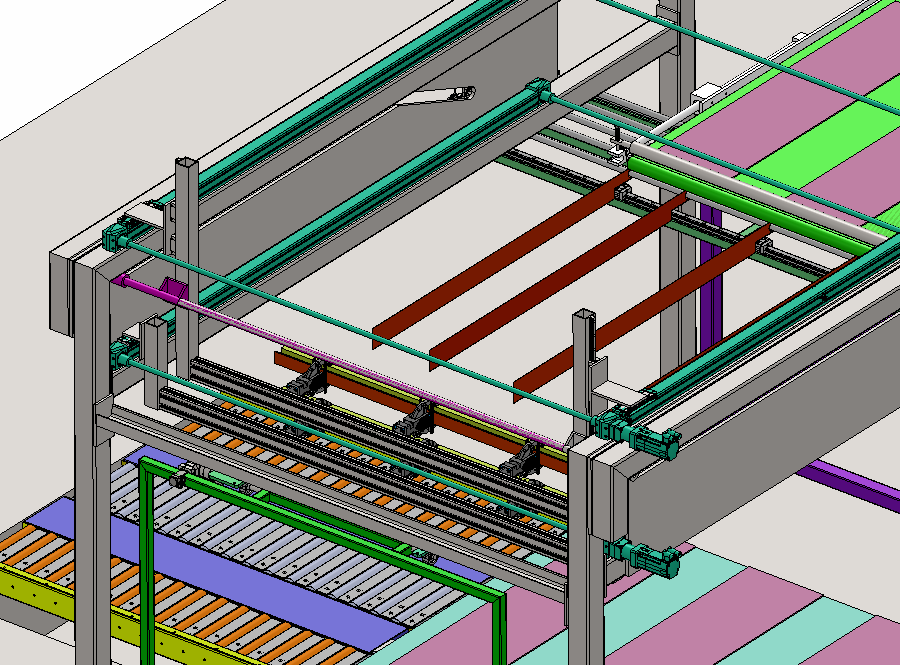The image size is (900, 665).
Task: Select the middle black clamp bracket on the rail
Action: tap(414, 419)
